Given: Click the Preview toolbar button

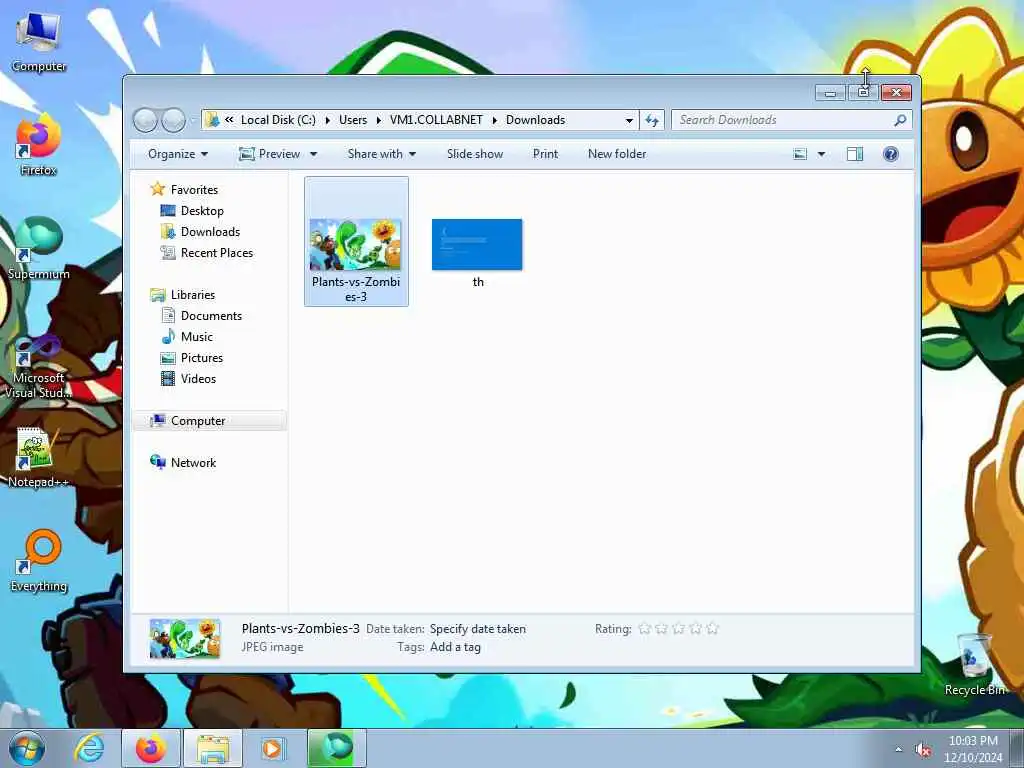Looking at the screenshot, I should pos(270,154).
